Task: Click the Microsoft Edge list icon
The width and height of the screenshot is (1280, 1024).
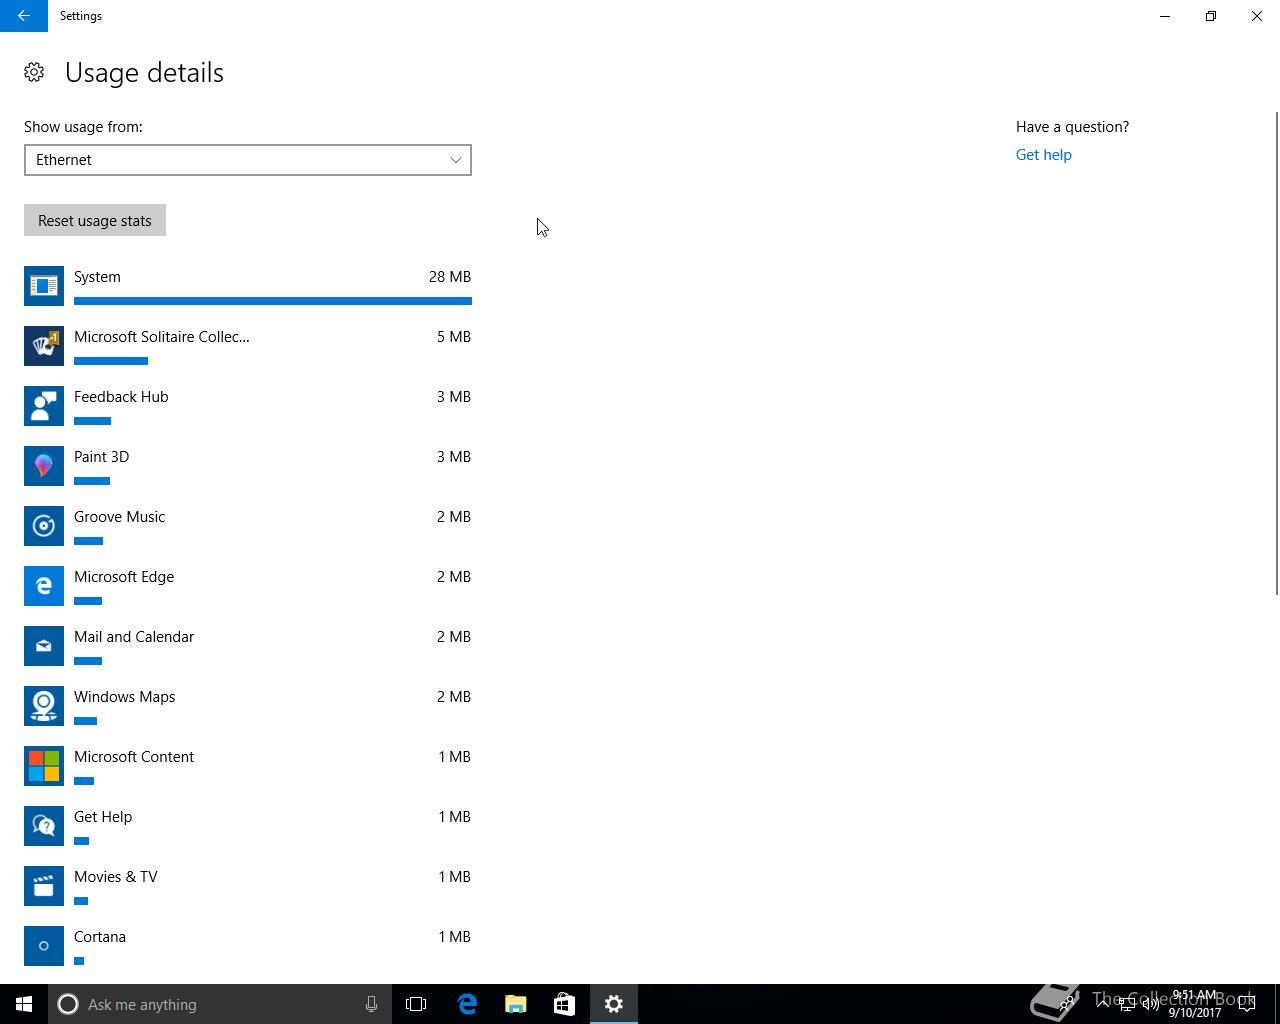Action: tap(44, 586)
